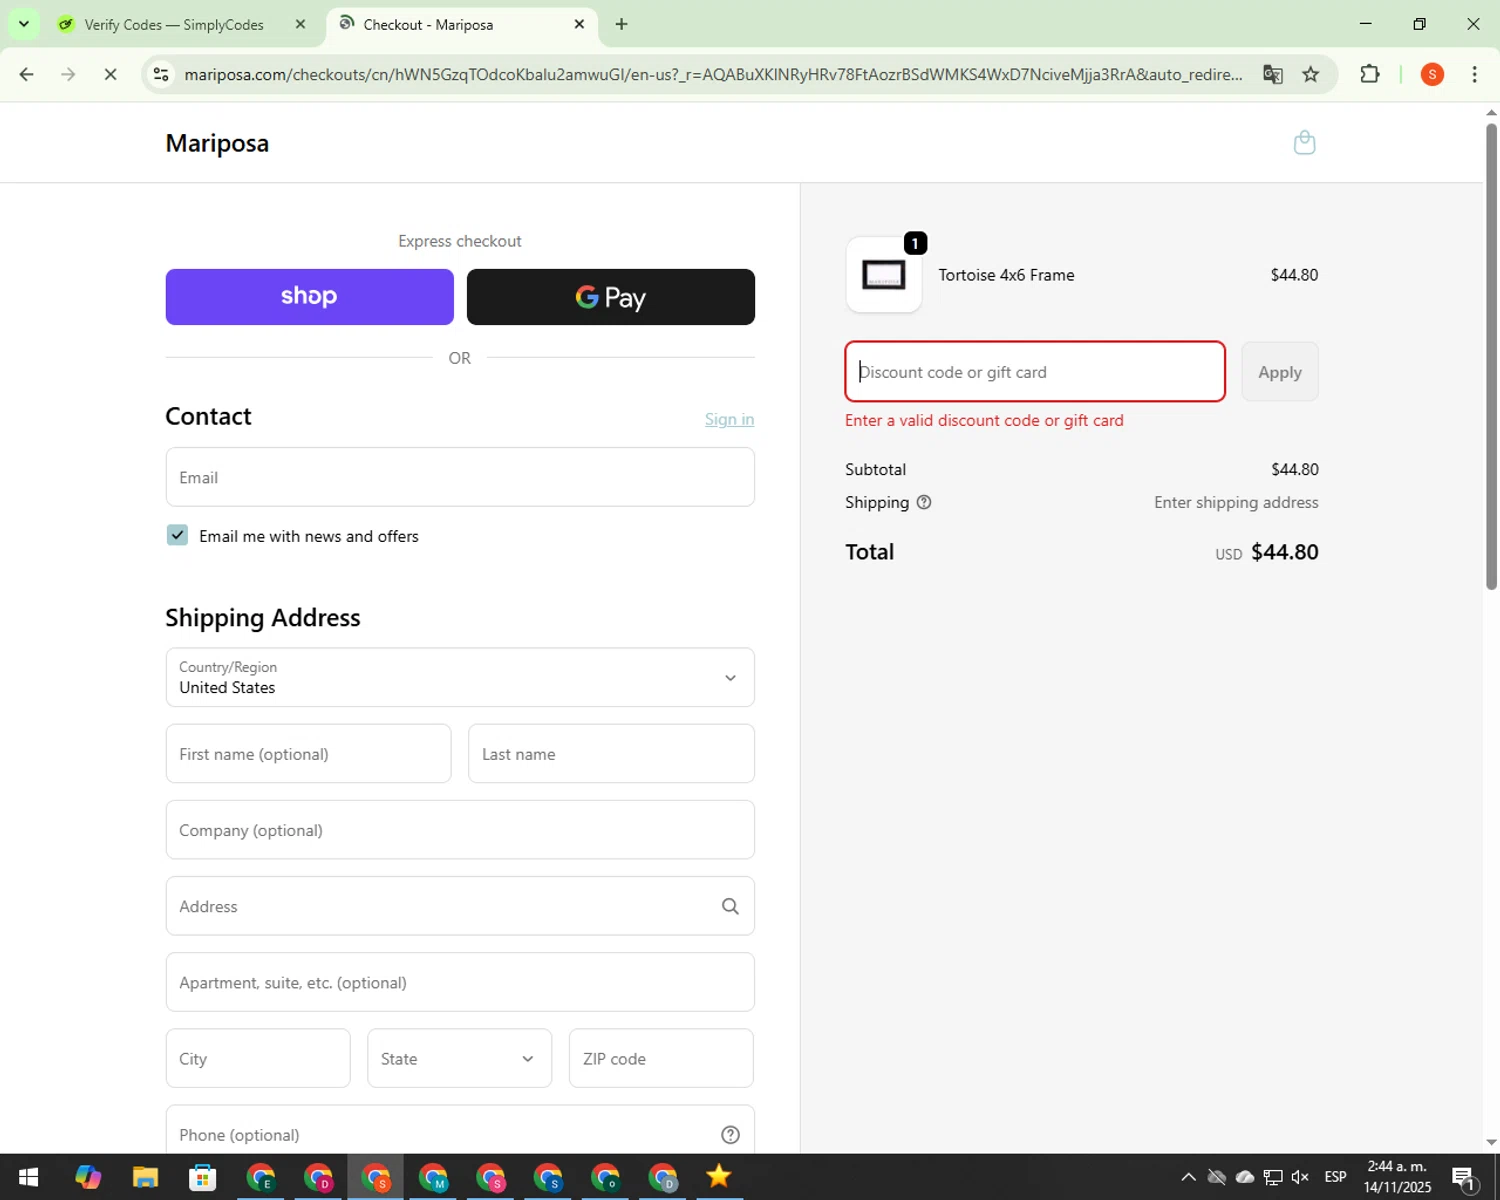Click the OneDrive cloud tray icon
Image resolution: width=1500 pixels, height=1200 pixels.
click(x=1245, y=1177)
